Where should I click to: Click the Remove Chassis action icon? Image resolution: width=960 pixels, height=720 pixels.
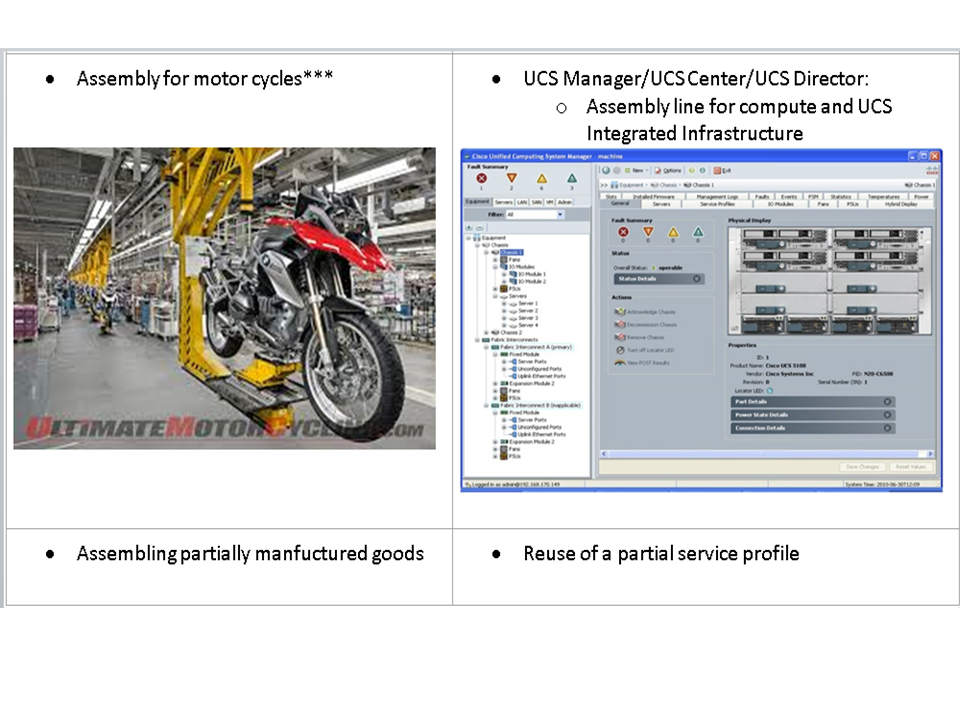point(619,337)
